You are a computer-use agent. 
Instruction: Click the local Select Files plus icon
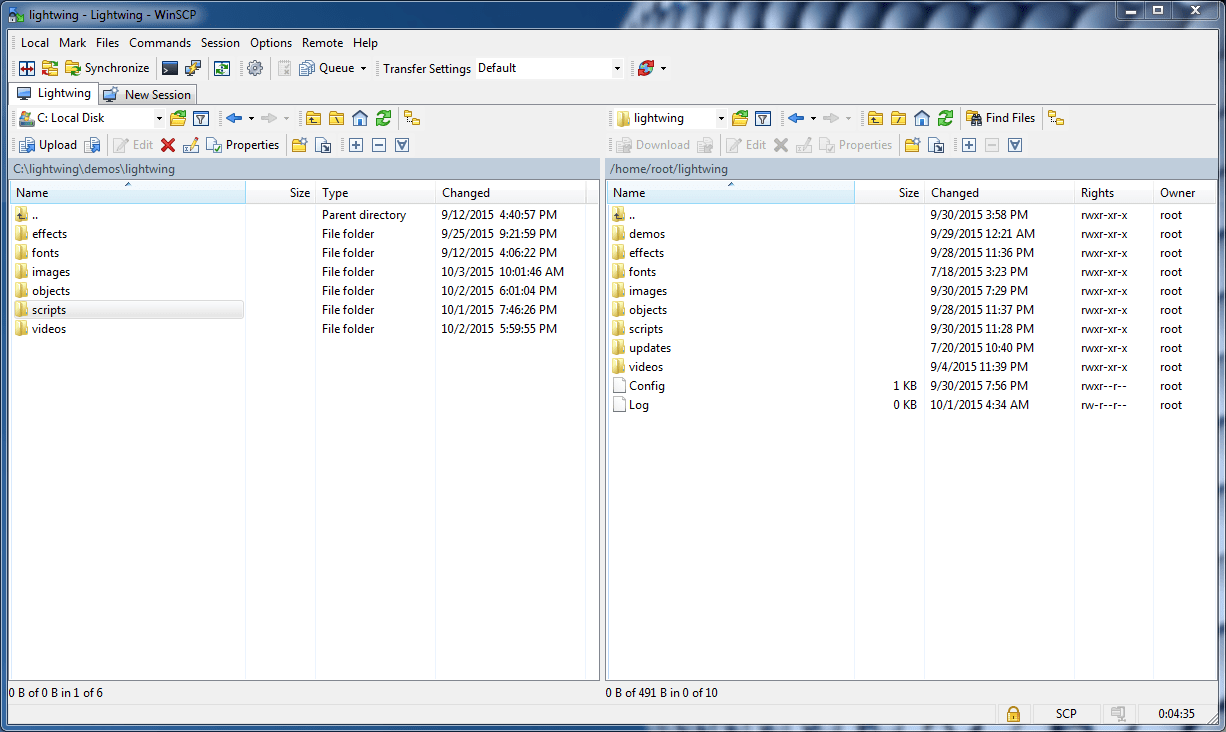(x=356, y=145)
